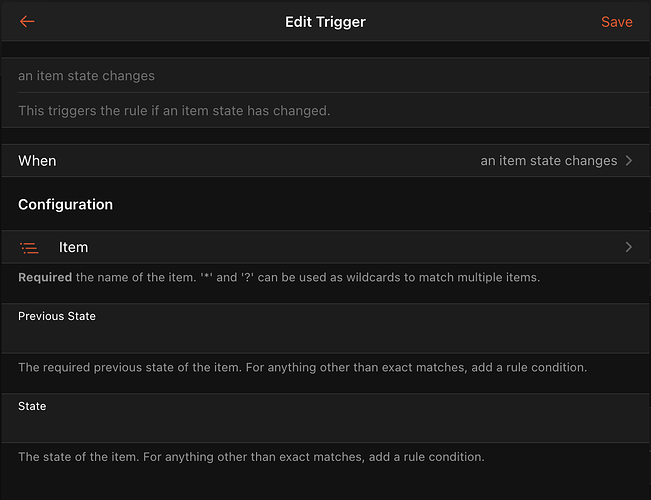Click the 'This triggers the rule' description
Viewport: 651px width, 500px height.
[174, 111]
